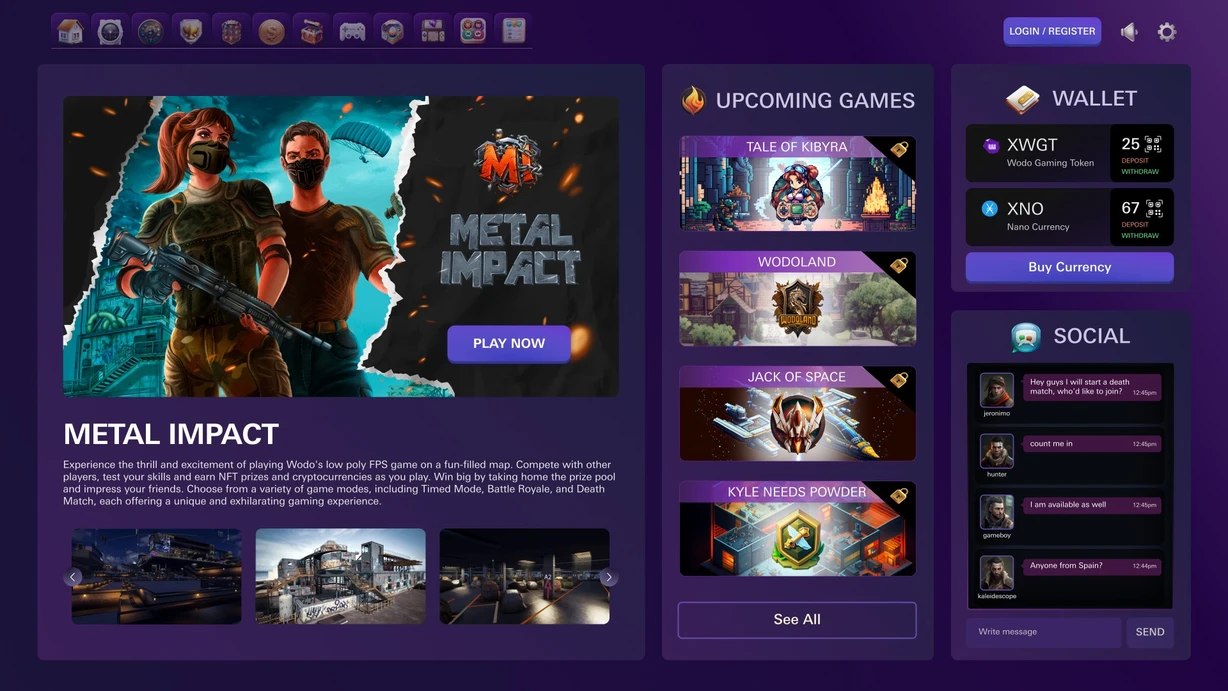Click the lock icon on Tale of Kibyra
Screen dimensions: 1228x691
(899, 149)
